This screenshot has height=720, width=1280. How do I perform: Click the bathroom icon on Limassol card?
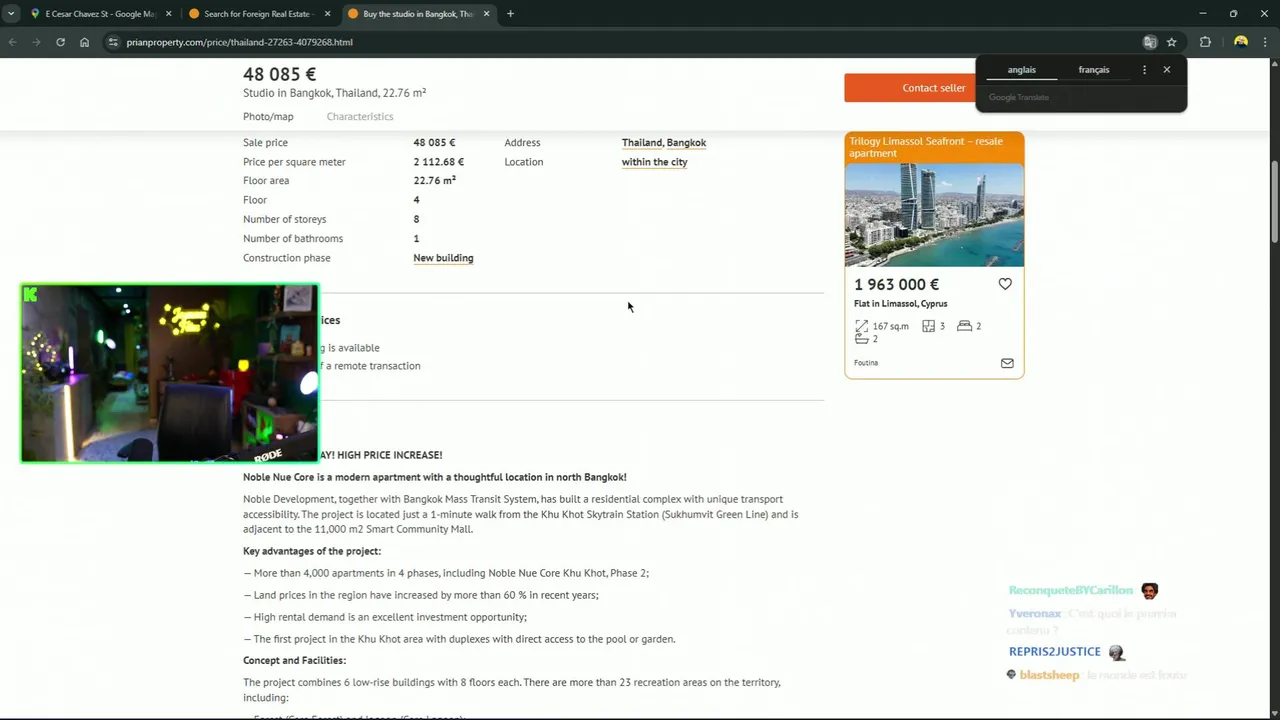pyautogui.click(x=862, y=339)
